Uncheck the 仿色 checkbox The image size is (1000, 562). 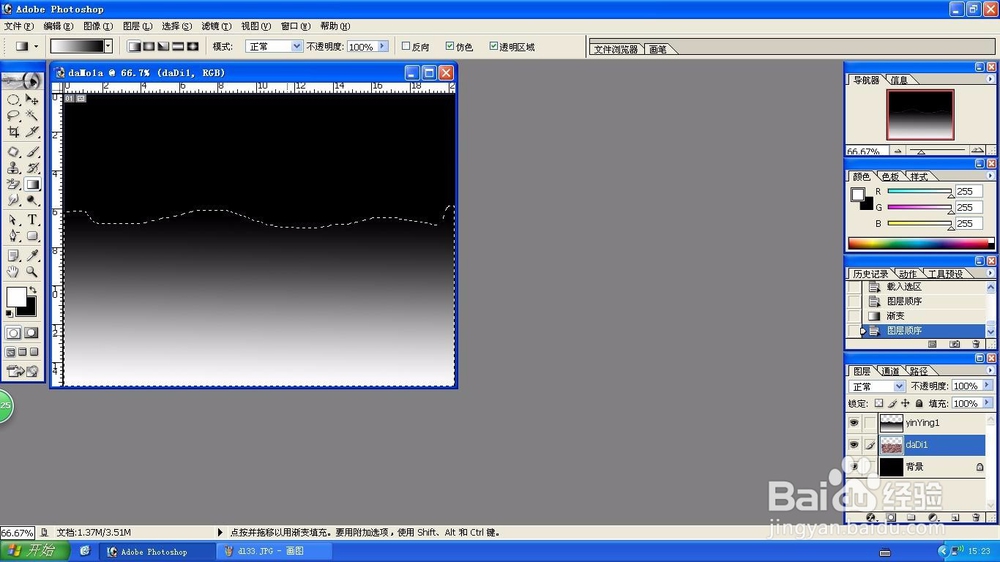click(450, 46)
